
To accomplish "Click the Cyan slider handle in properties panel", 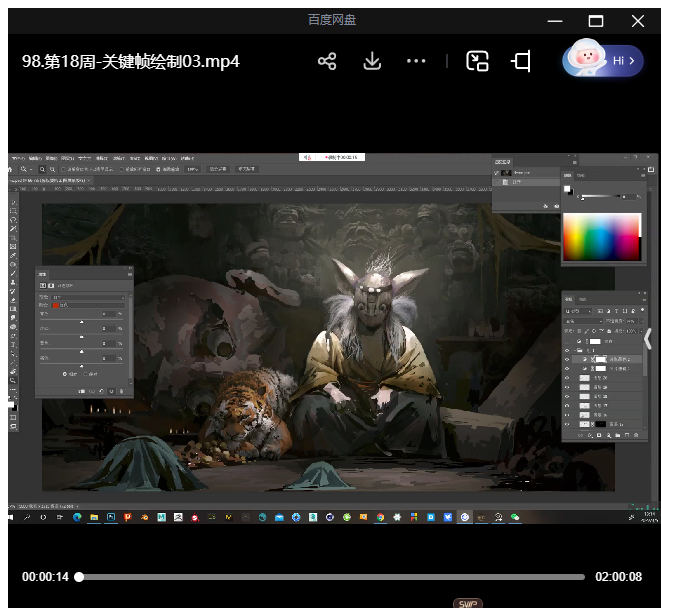I will 82,322.
